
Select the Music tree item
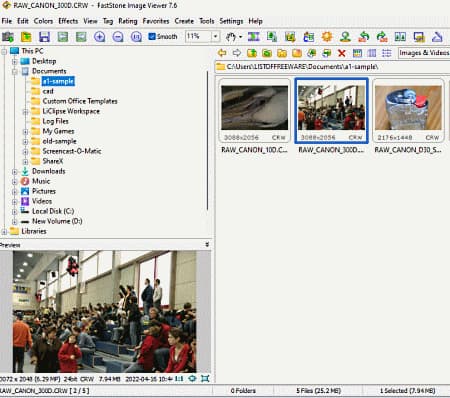[x=41, y=181]
